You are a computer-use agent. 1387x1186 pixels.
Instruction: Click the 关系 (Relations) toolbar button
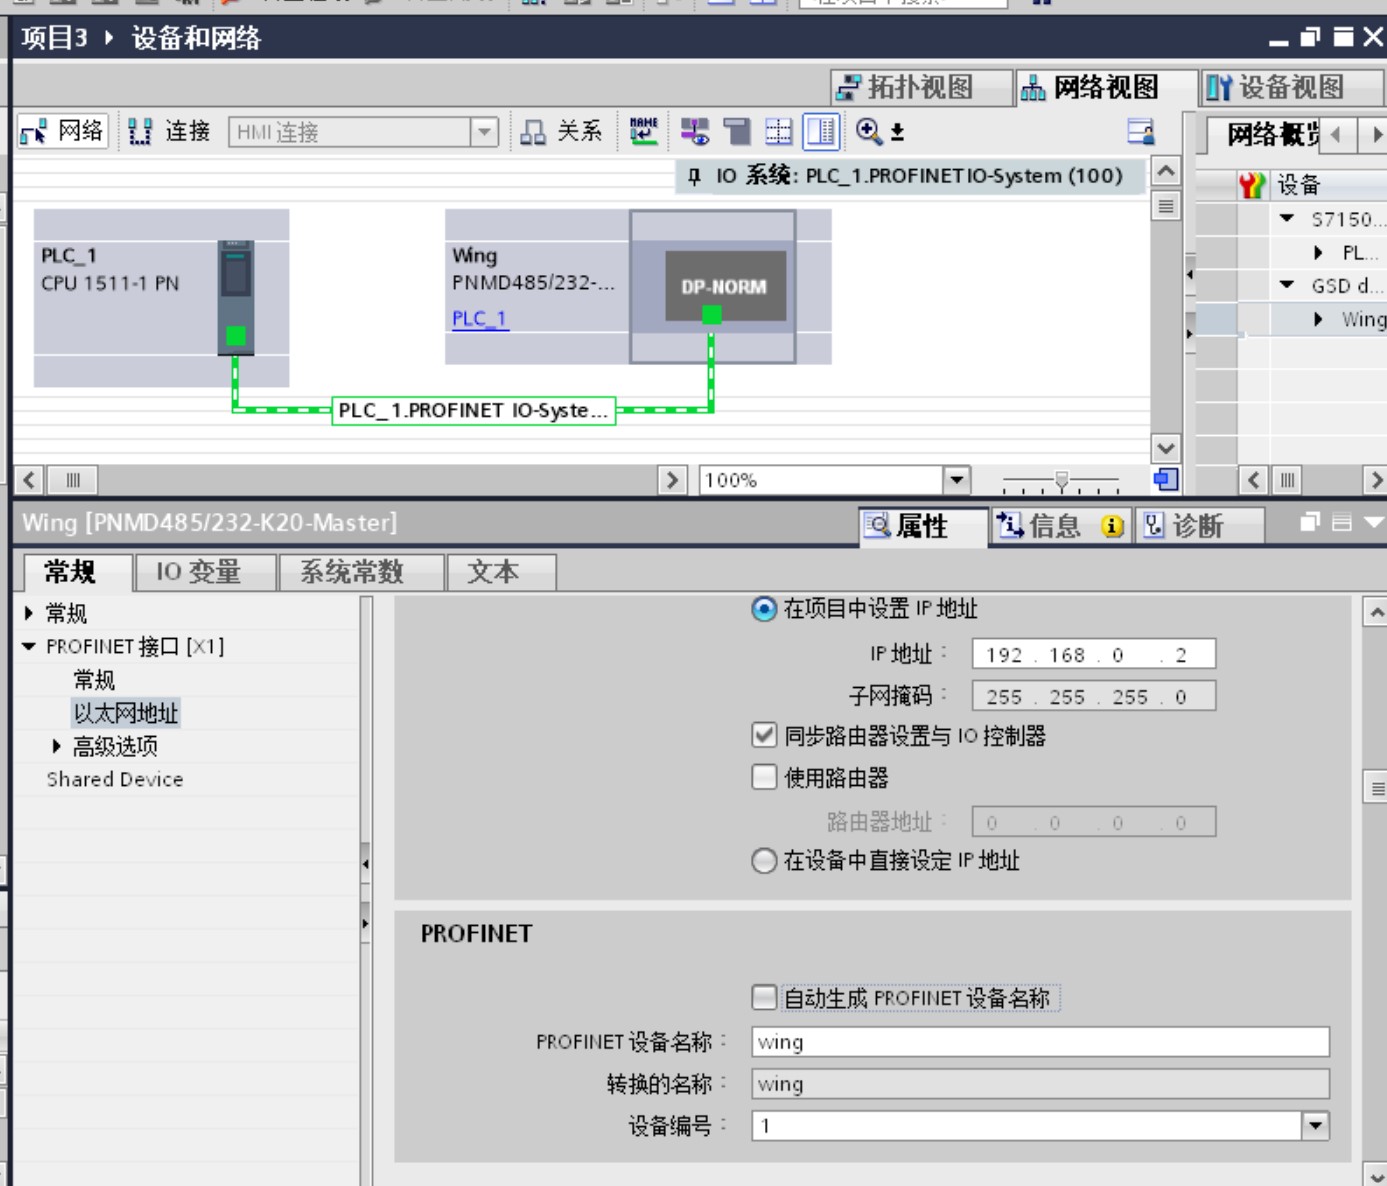tap(561, 131)
